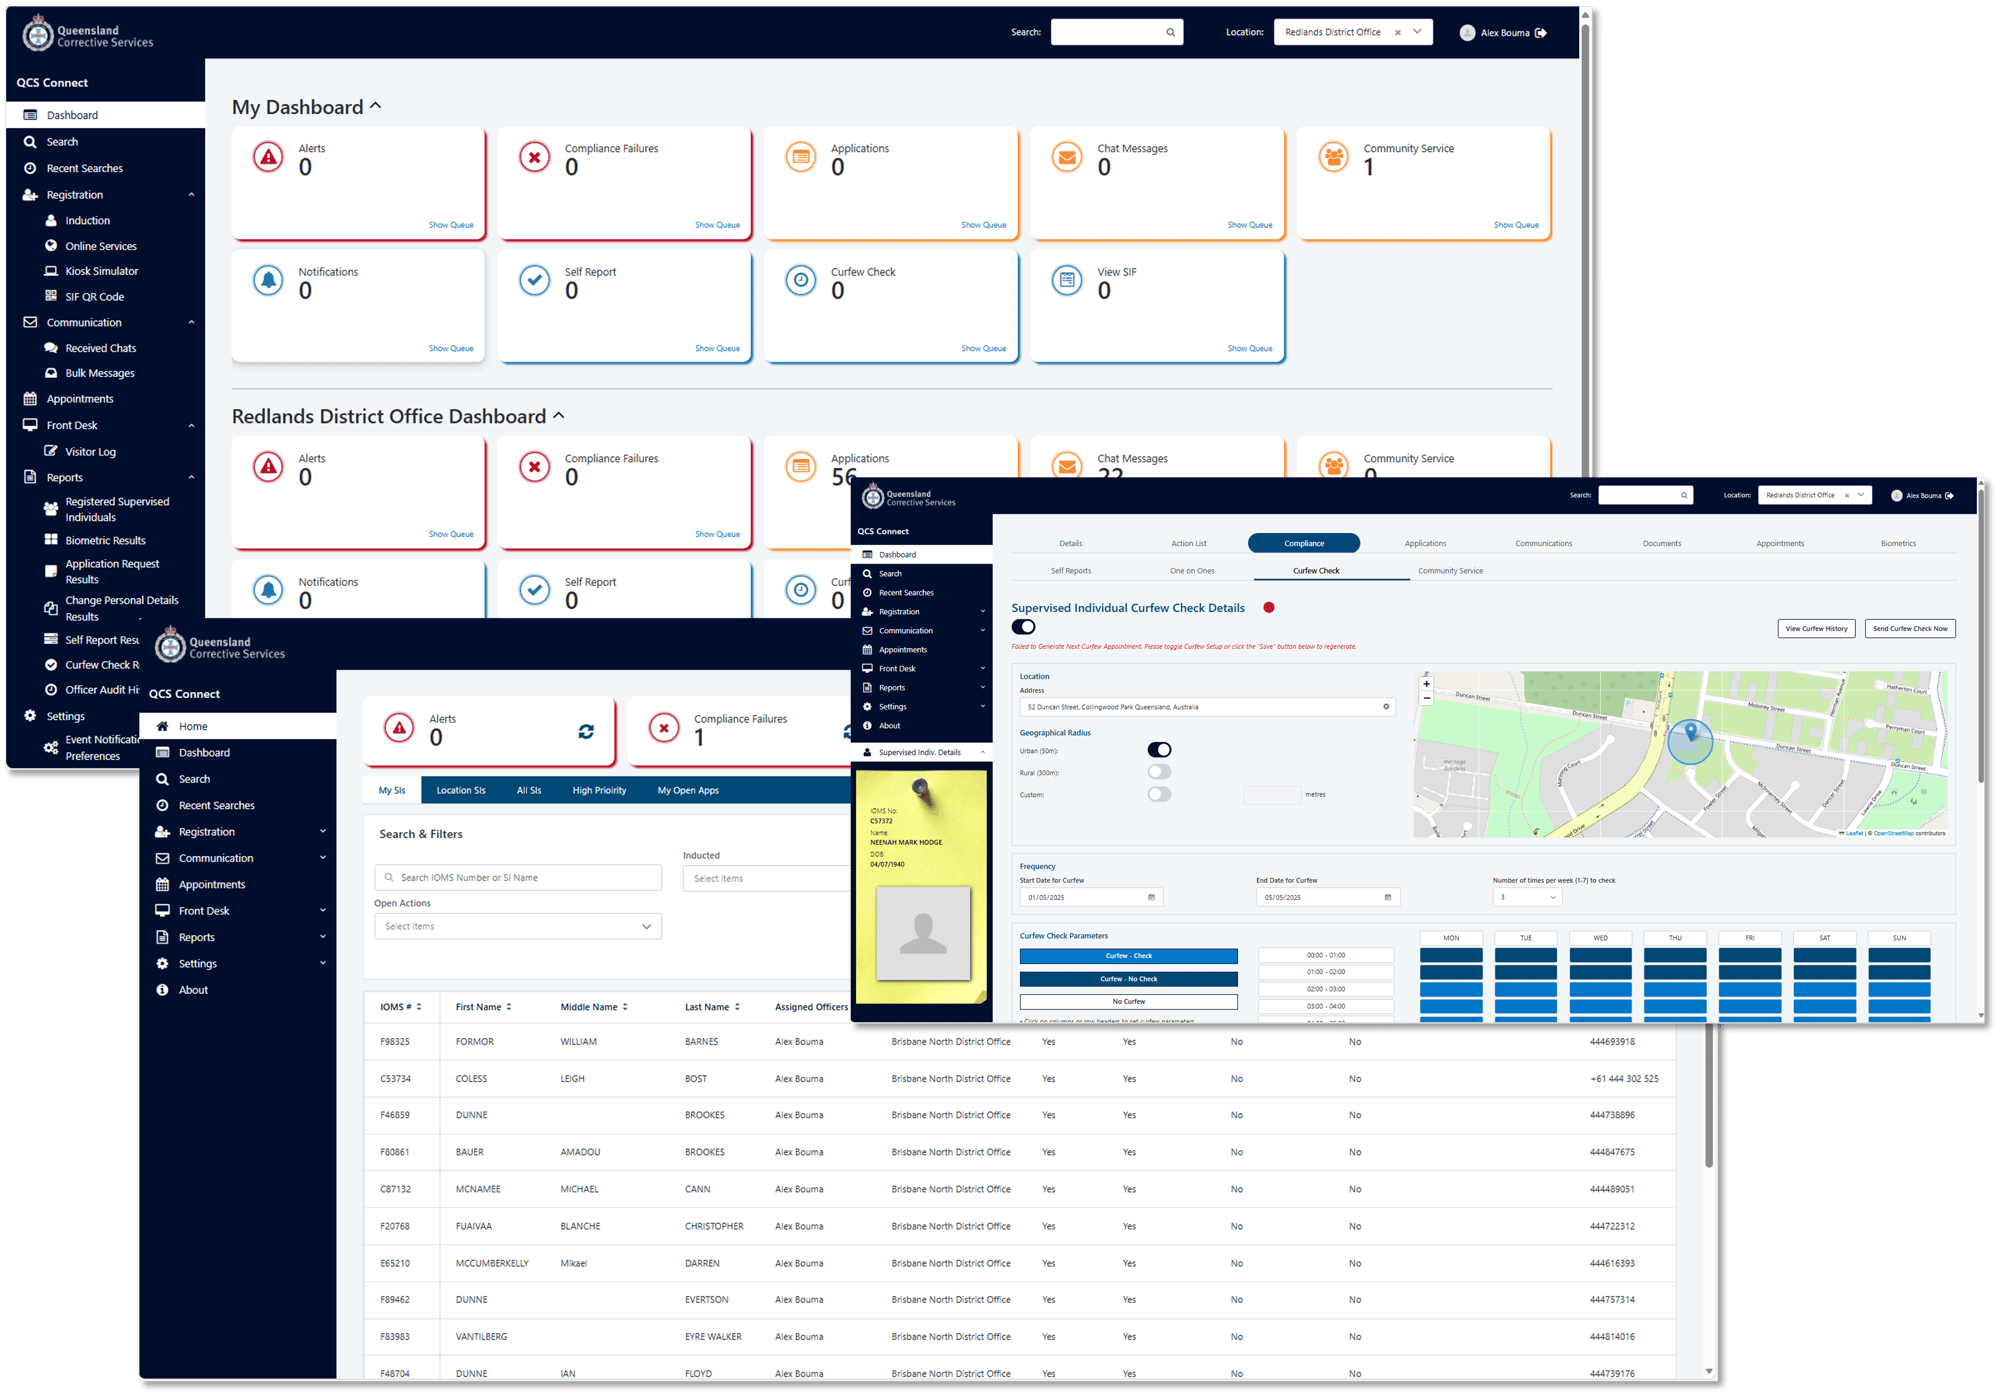Show Queue for My Dashboard Community Service
The width and height of the screenshot is (2000, 1396).
point(1516,225)
